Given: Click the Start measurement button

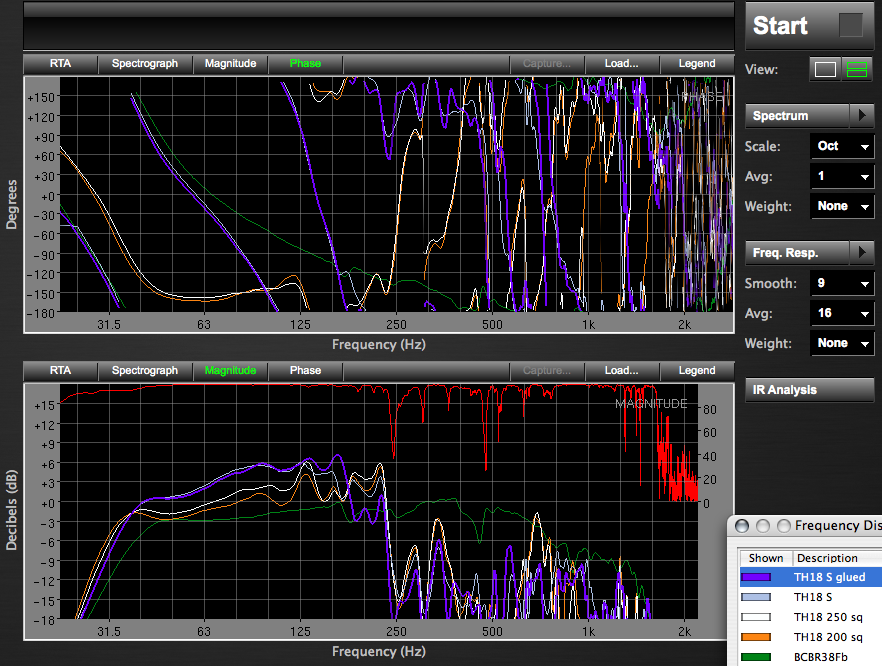Looking at the screenshot, I should click(810, 26).
